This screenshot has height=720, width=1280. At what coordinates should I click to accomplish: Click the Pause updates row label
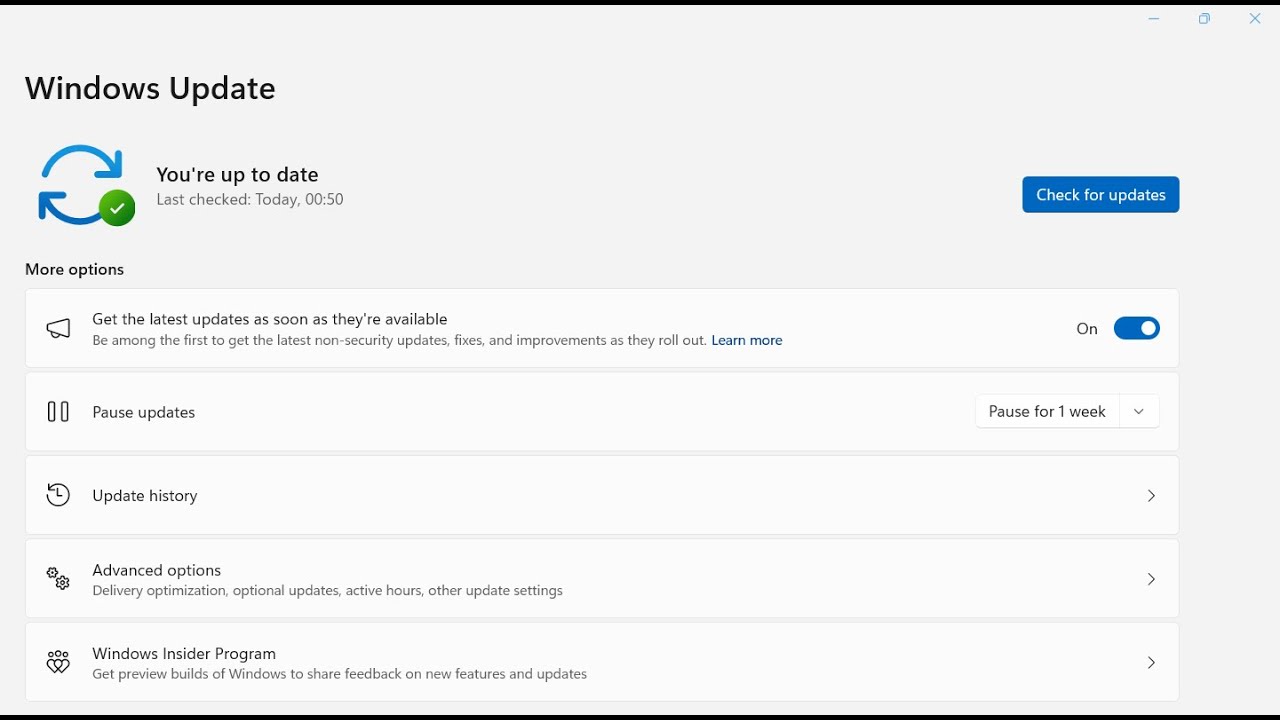[144, 412]
